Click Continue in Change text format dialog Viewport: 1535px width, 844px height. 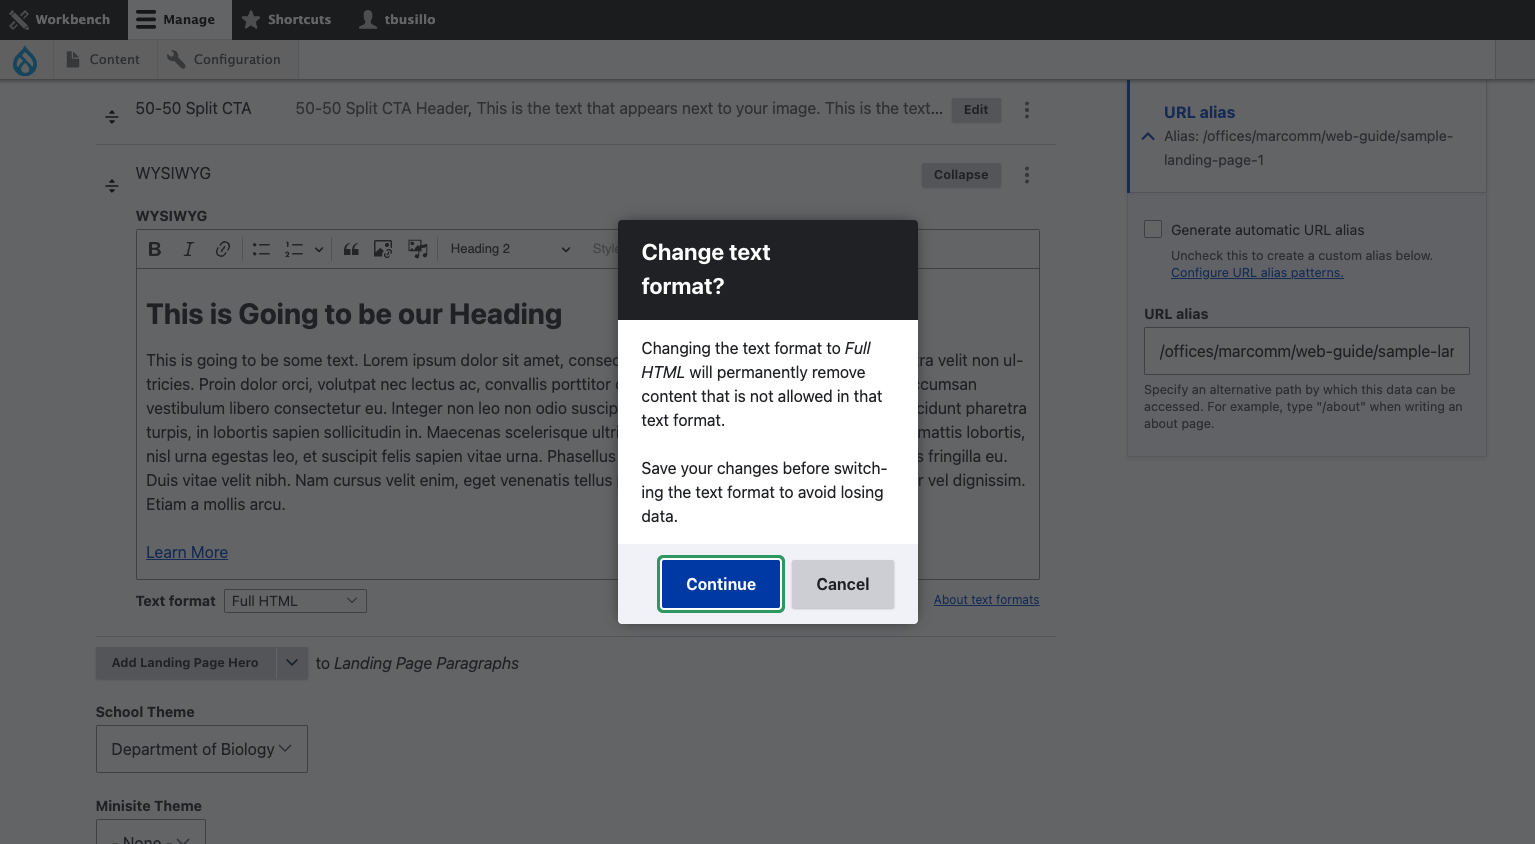coord(721,584)
